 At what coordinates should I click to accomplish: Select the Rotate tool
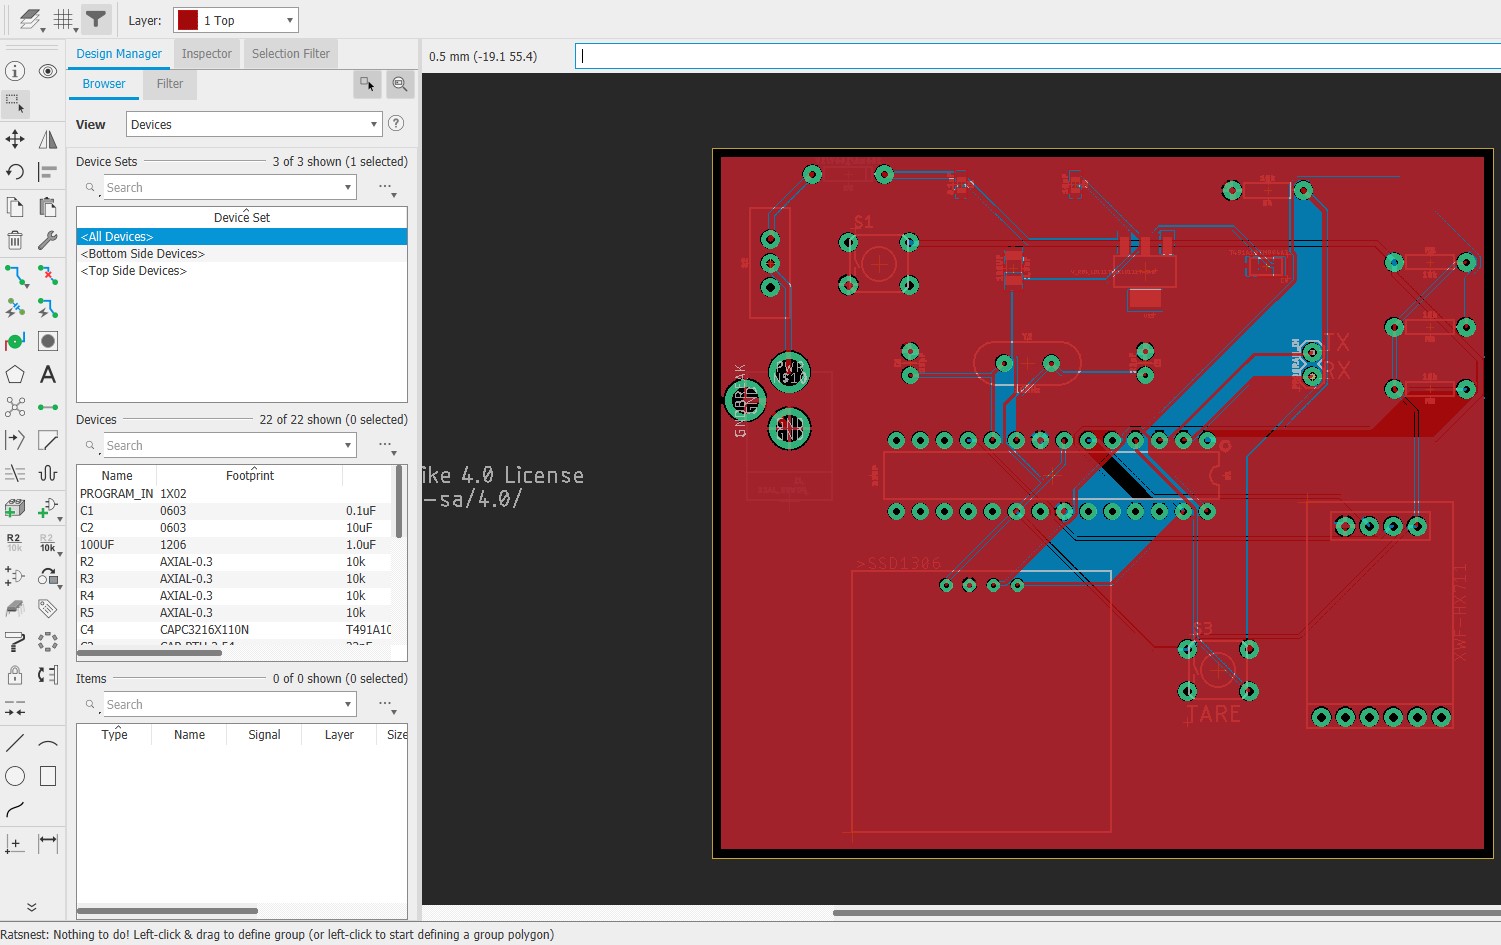15,172
